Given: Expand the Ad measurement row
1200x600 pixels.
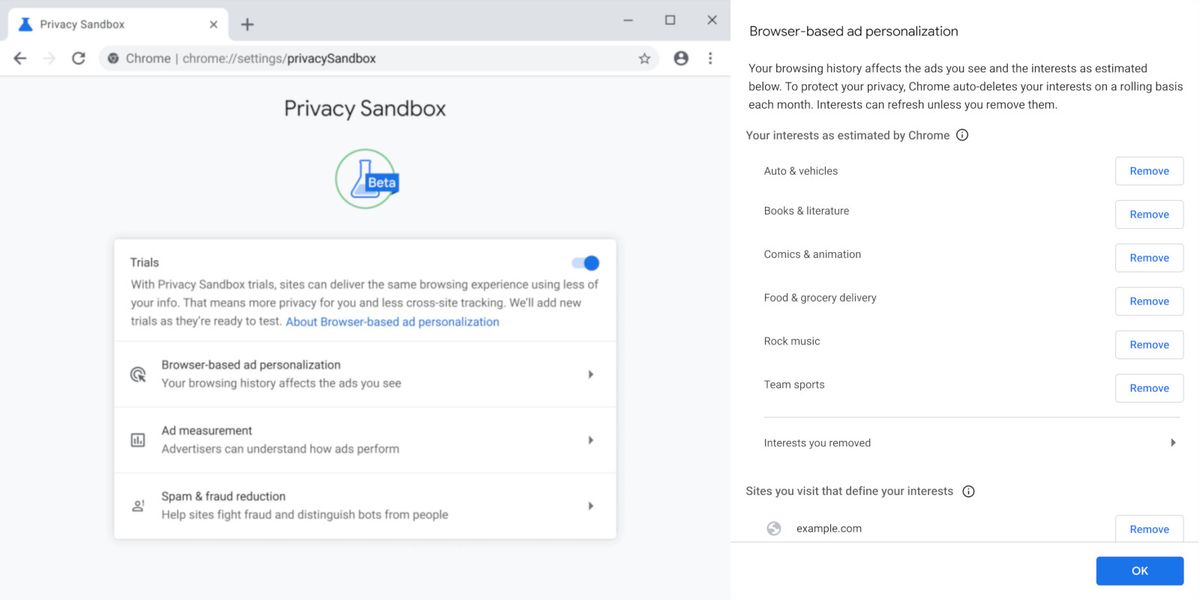Looking at the screenshot, I should (x=365, y=440).
